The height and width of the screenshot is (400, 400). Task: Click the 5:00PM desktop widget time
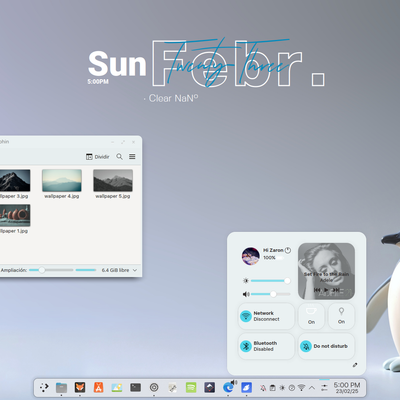(98, 82)
